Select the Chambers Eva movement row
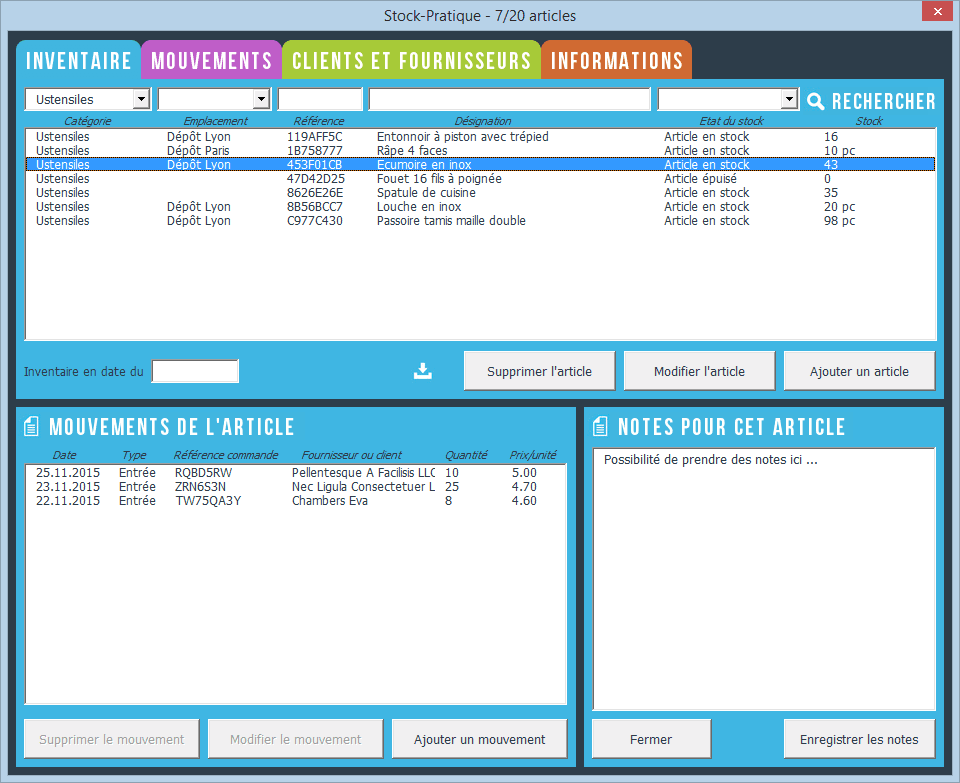The width and height of the screenshot is (960, 783). 295,501
